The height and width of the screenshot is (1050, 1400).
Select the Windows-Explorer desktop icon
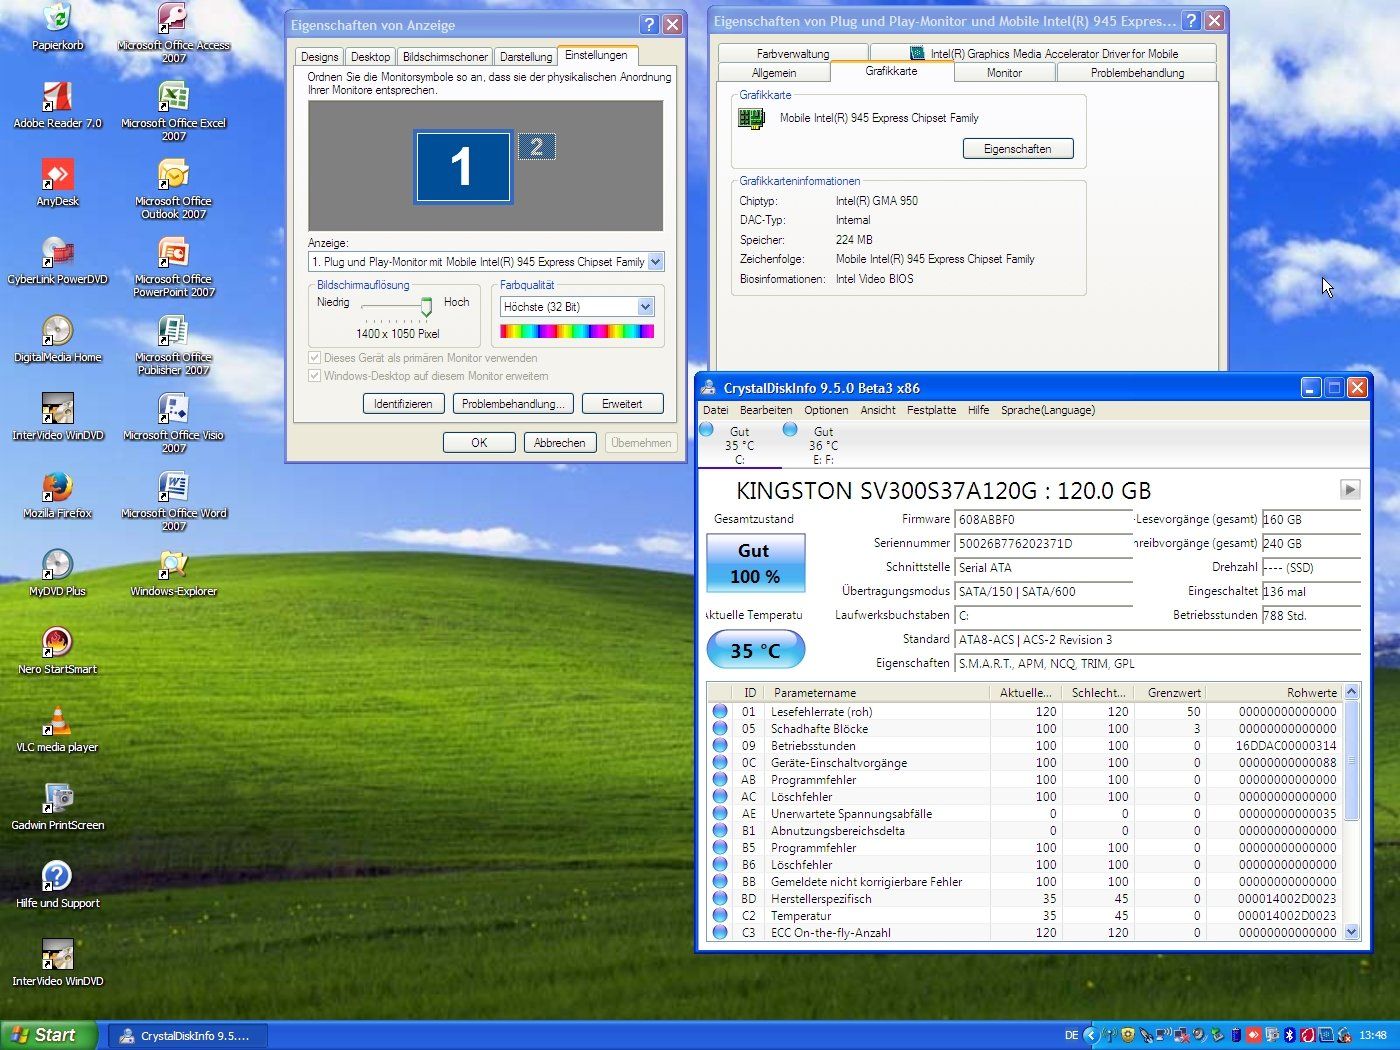(173, 572)
